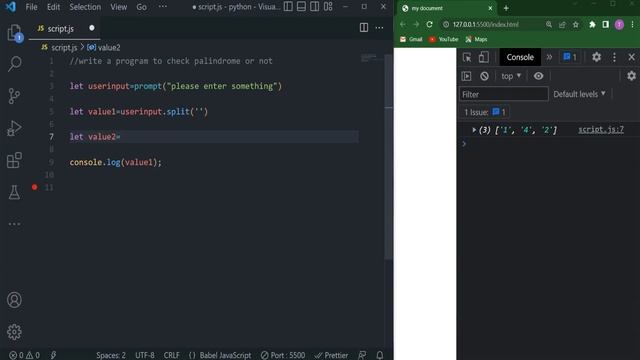Open the Selection menu
Image resolution: width=640 pixels, height=360 pixels.
pos(85,7)
